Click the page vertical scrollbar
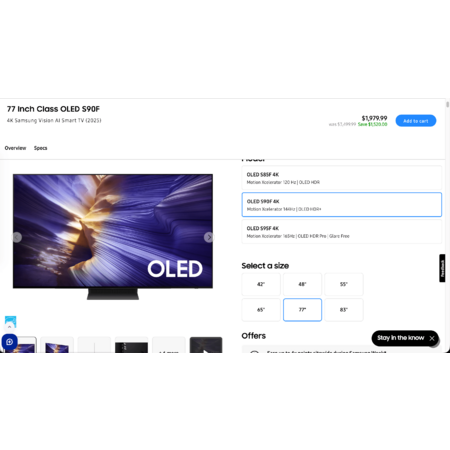450x450 pixels. click(447, 105)
